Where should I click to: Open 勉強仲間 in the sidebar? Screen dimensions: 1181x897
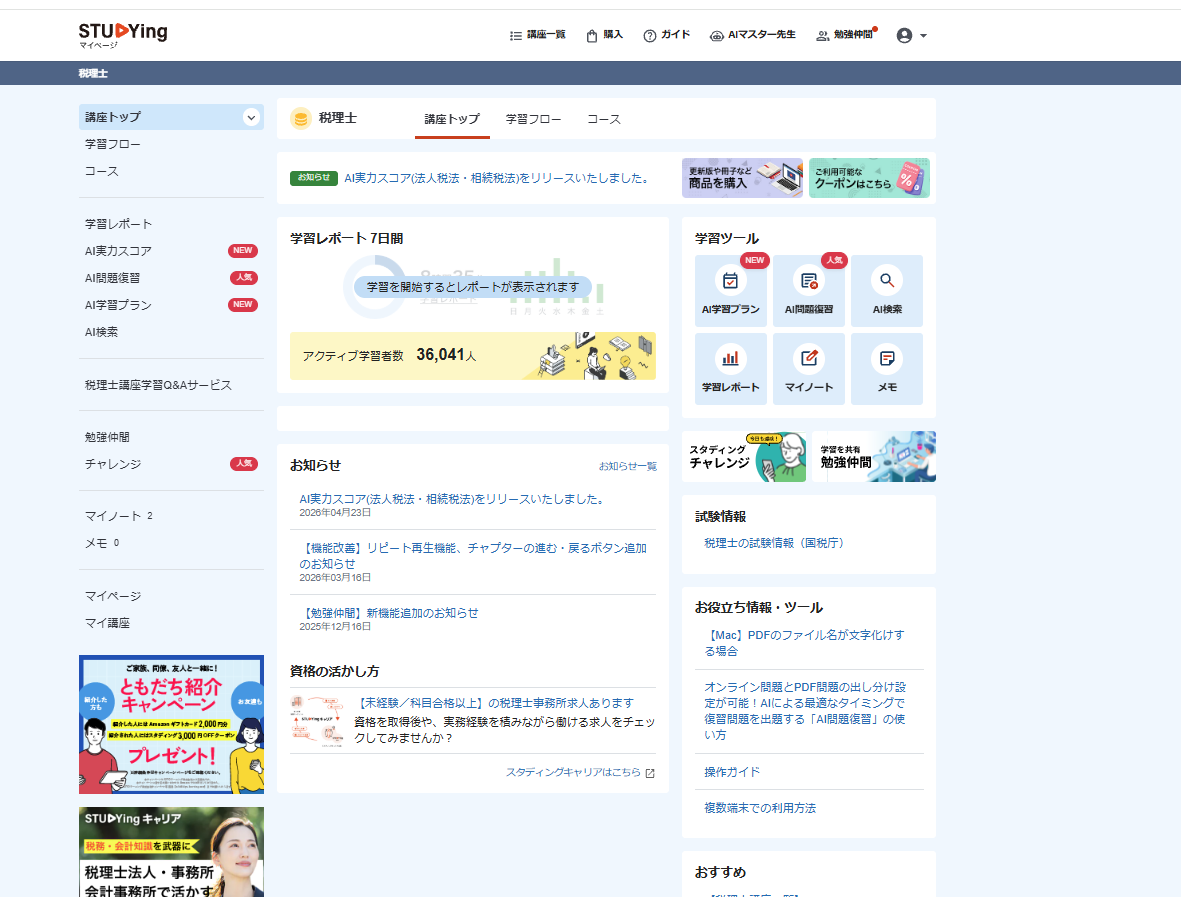[107, 437]
